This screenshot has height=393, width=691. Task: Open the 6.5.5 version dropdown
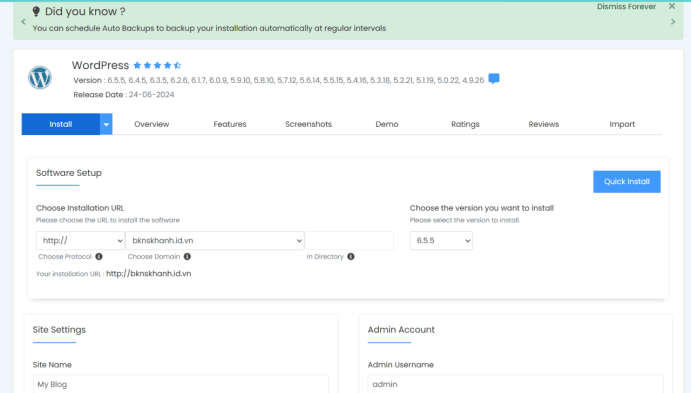coord(441,241)
